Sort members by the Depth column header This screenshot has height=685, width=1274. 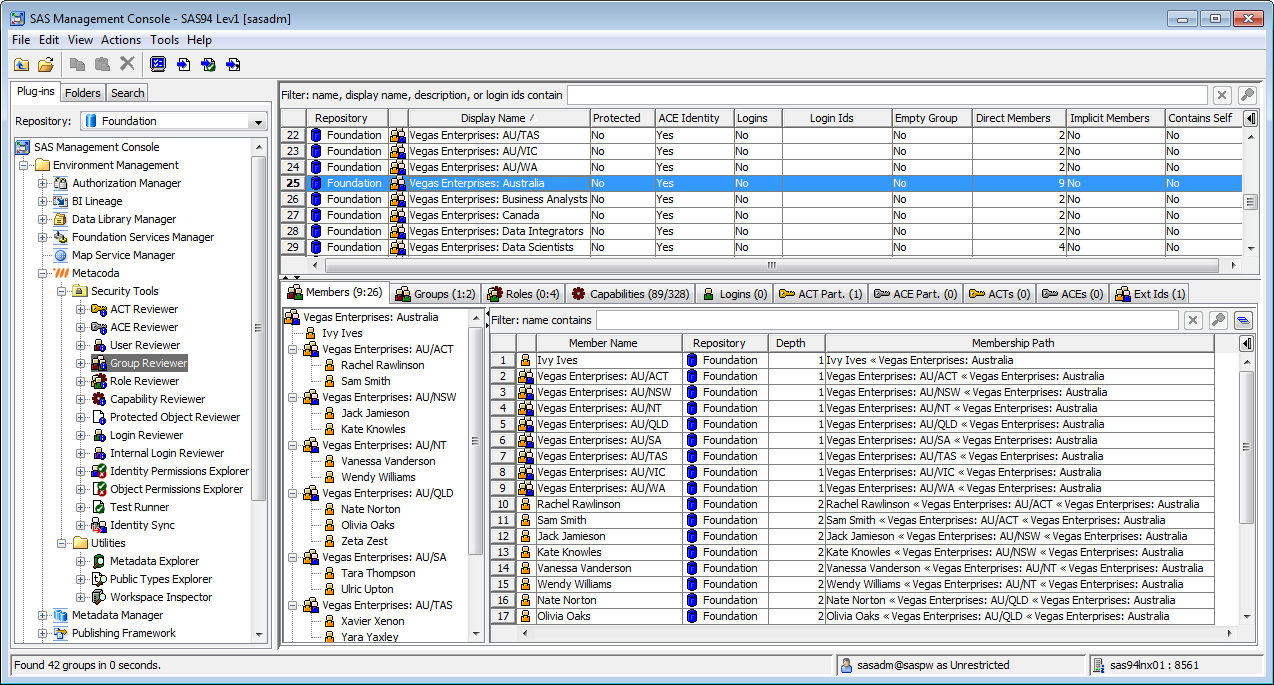click(797, 343)
